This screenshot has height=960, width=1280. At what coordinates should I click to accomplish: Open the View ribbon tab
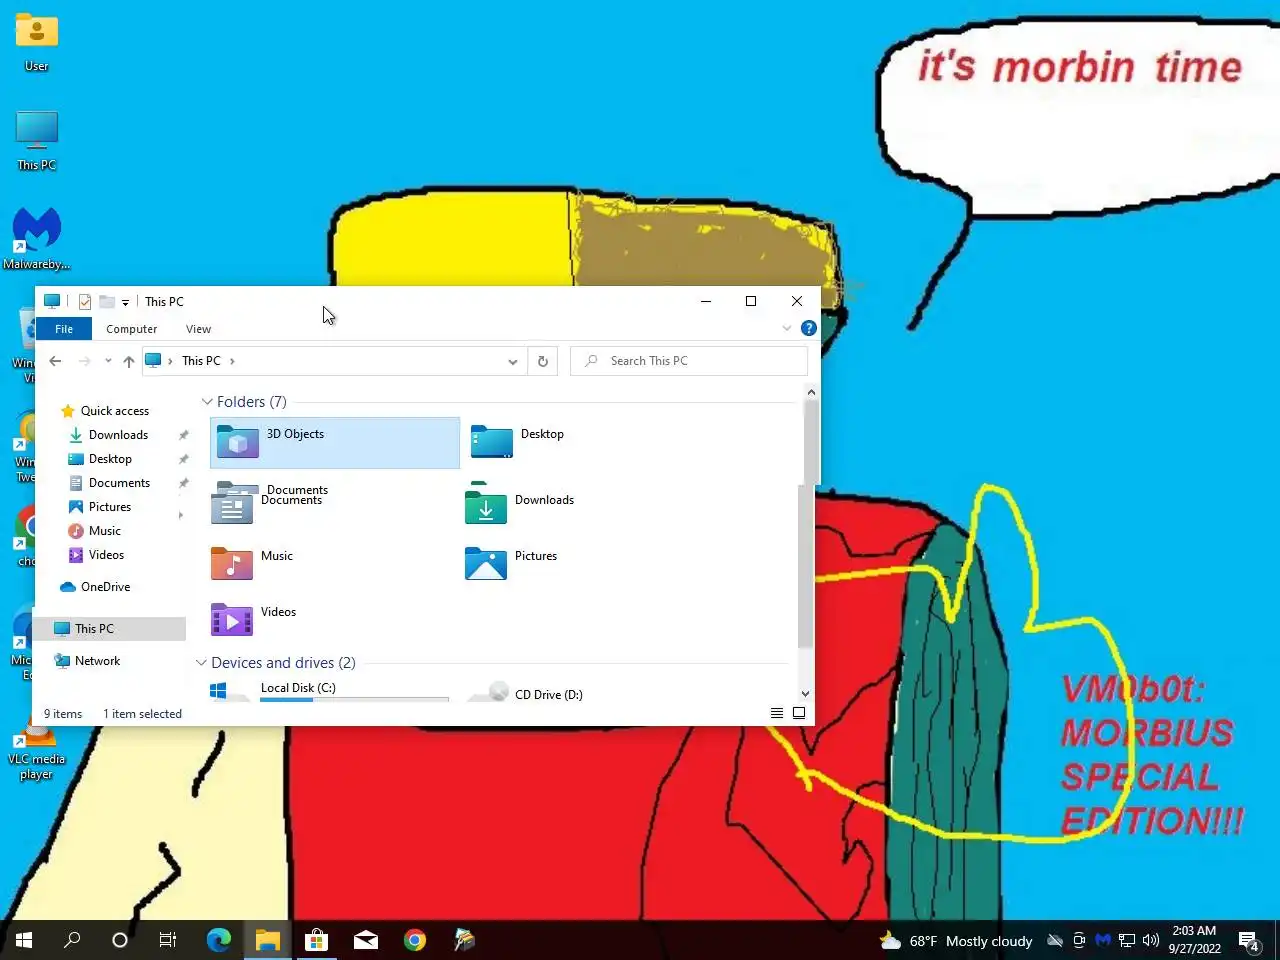click(198, 329)
